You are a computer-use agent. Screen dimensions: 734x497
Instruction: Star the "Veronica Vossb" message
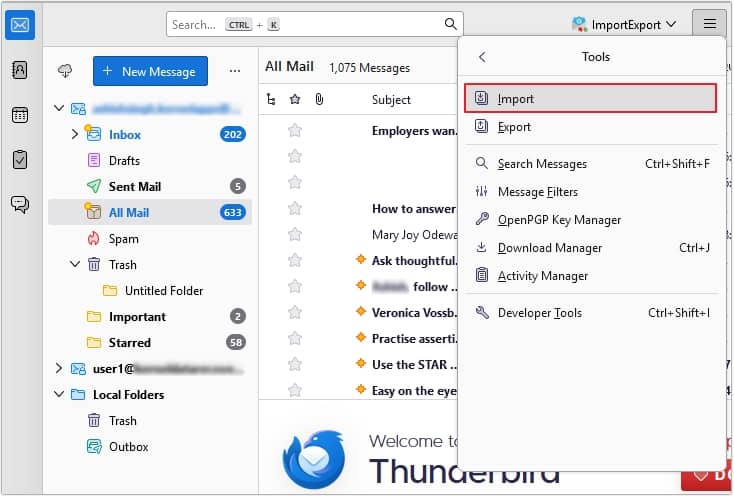point(295,312)
